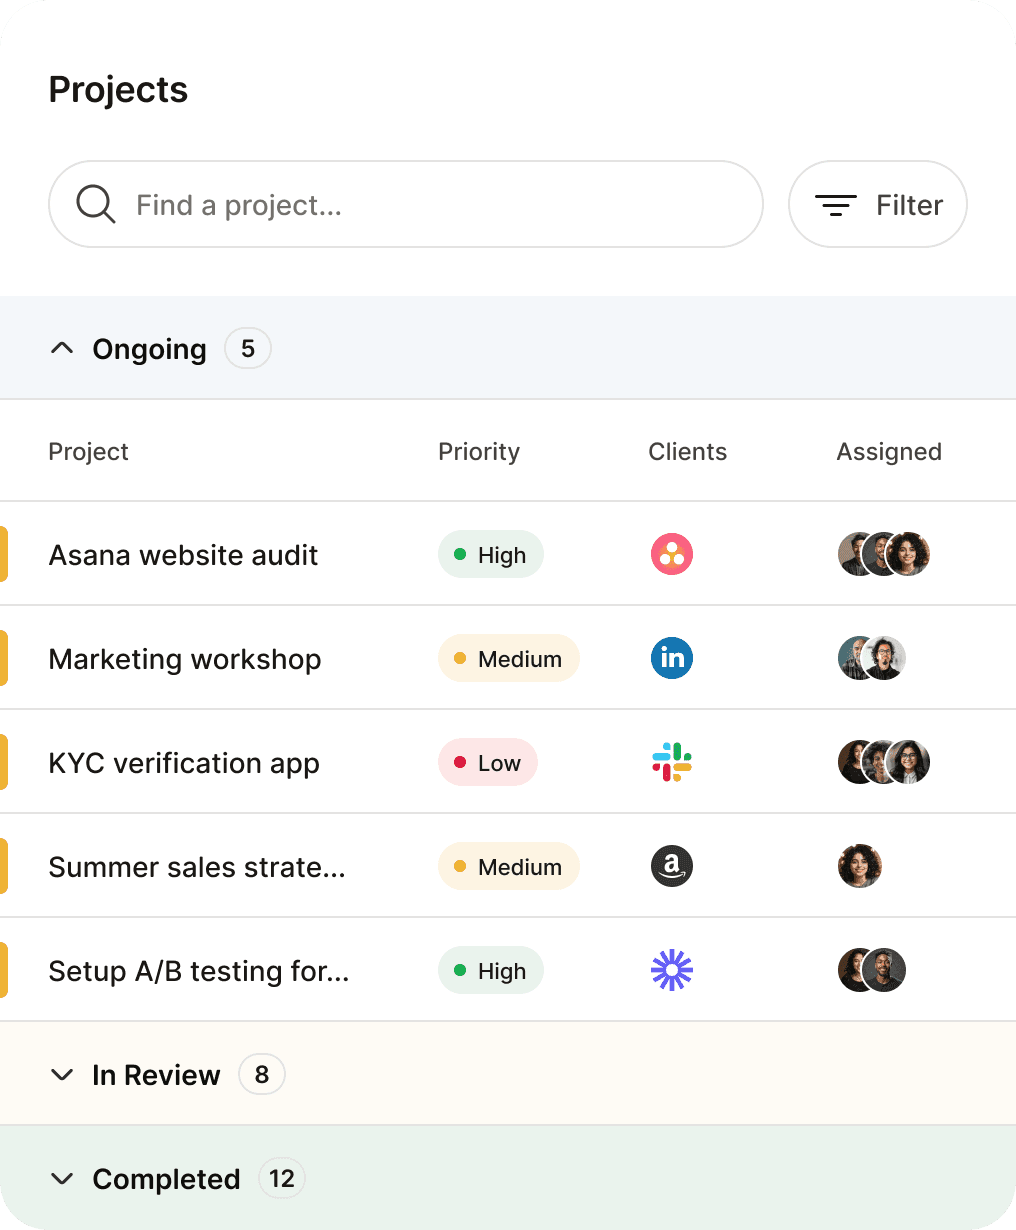Click the LinkedIn client icon on Marketing workshop

[x=671, y=658]
